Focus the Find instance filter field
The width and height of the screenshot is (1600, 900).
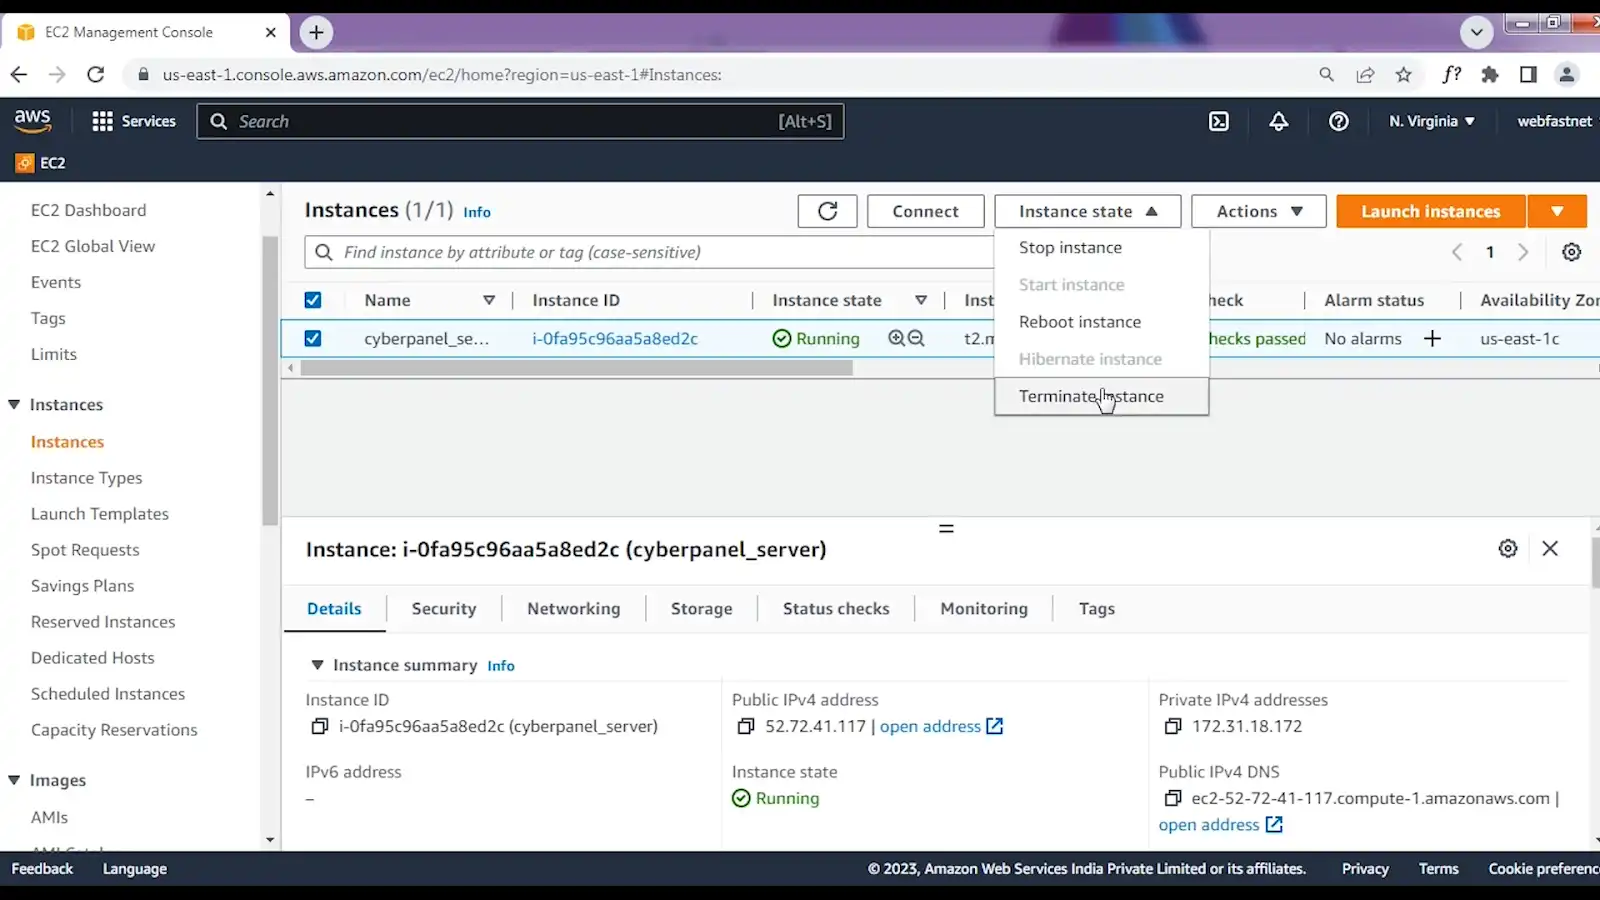[650, 252]
